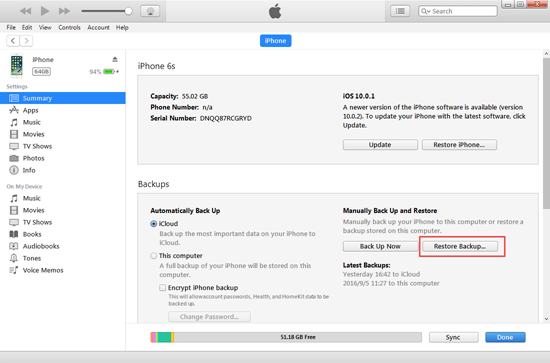The width and height of the screenshot is (550, 363).
Task: Click the Info circle icon
Action: pyautogui.click(x=14, y=170)
